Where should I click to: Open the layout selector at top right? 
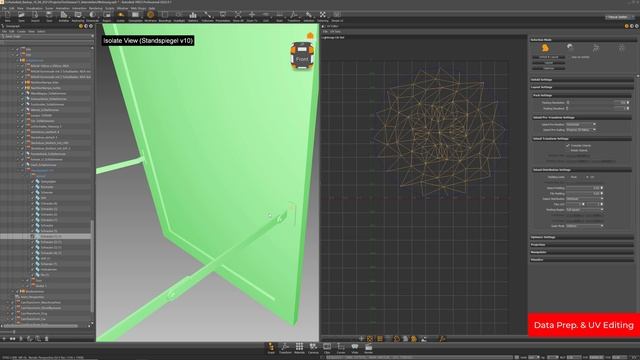click(620, 17)
